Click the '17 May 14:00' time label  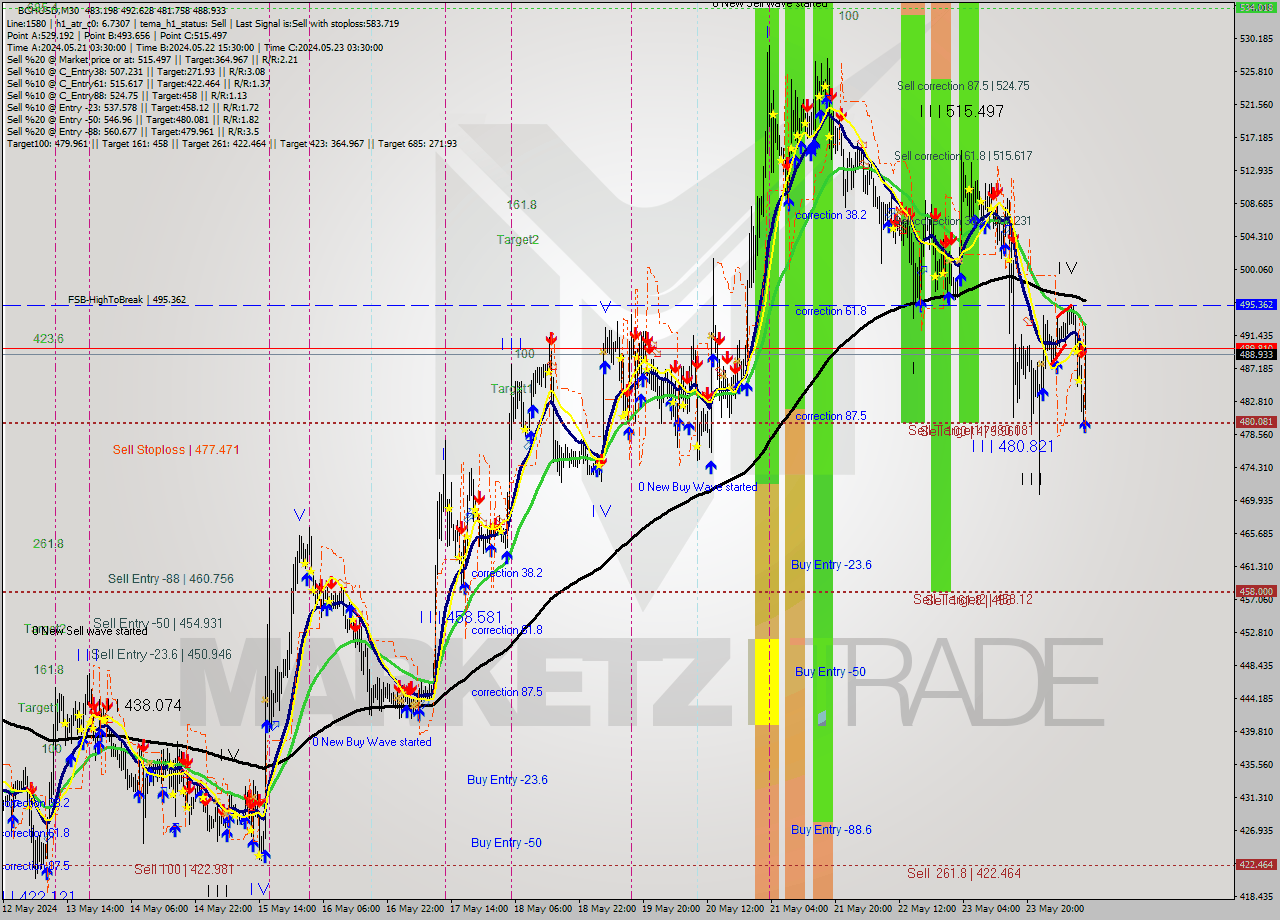click(x=477, y=909)
